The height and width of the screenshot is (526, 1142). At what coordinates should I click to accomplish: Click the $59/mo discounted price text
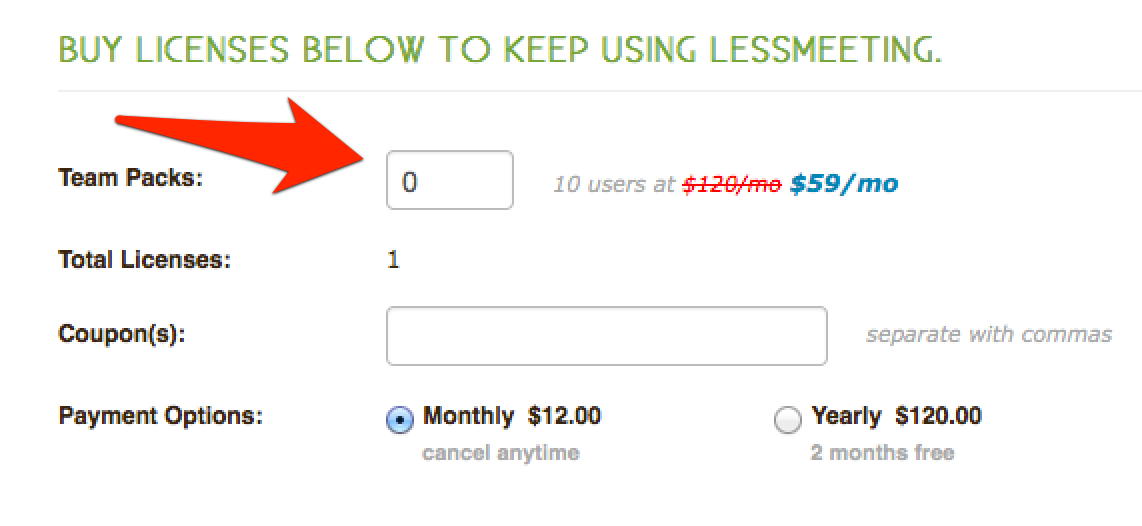(843, 184)
